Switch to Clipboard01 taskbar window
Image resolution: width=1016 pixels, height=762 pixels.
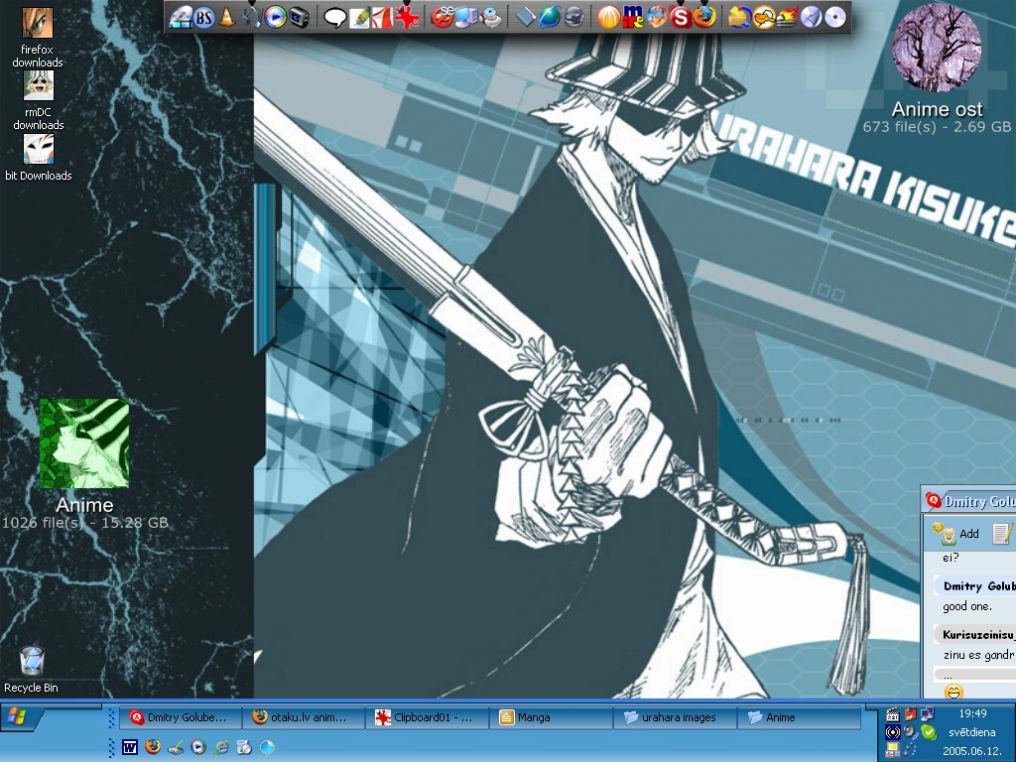[427, 717]
